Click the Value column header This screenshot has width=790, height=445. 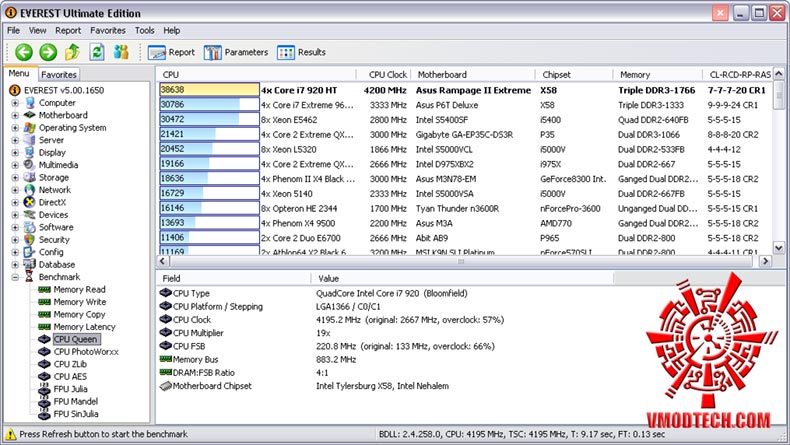pos(463,278)
